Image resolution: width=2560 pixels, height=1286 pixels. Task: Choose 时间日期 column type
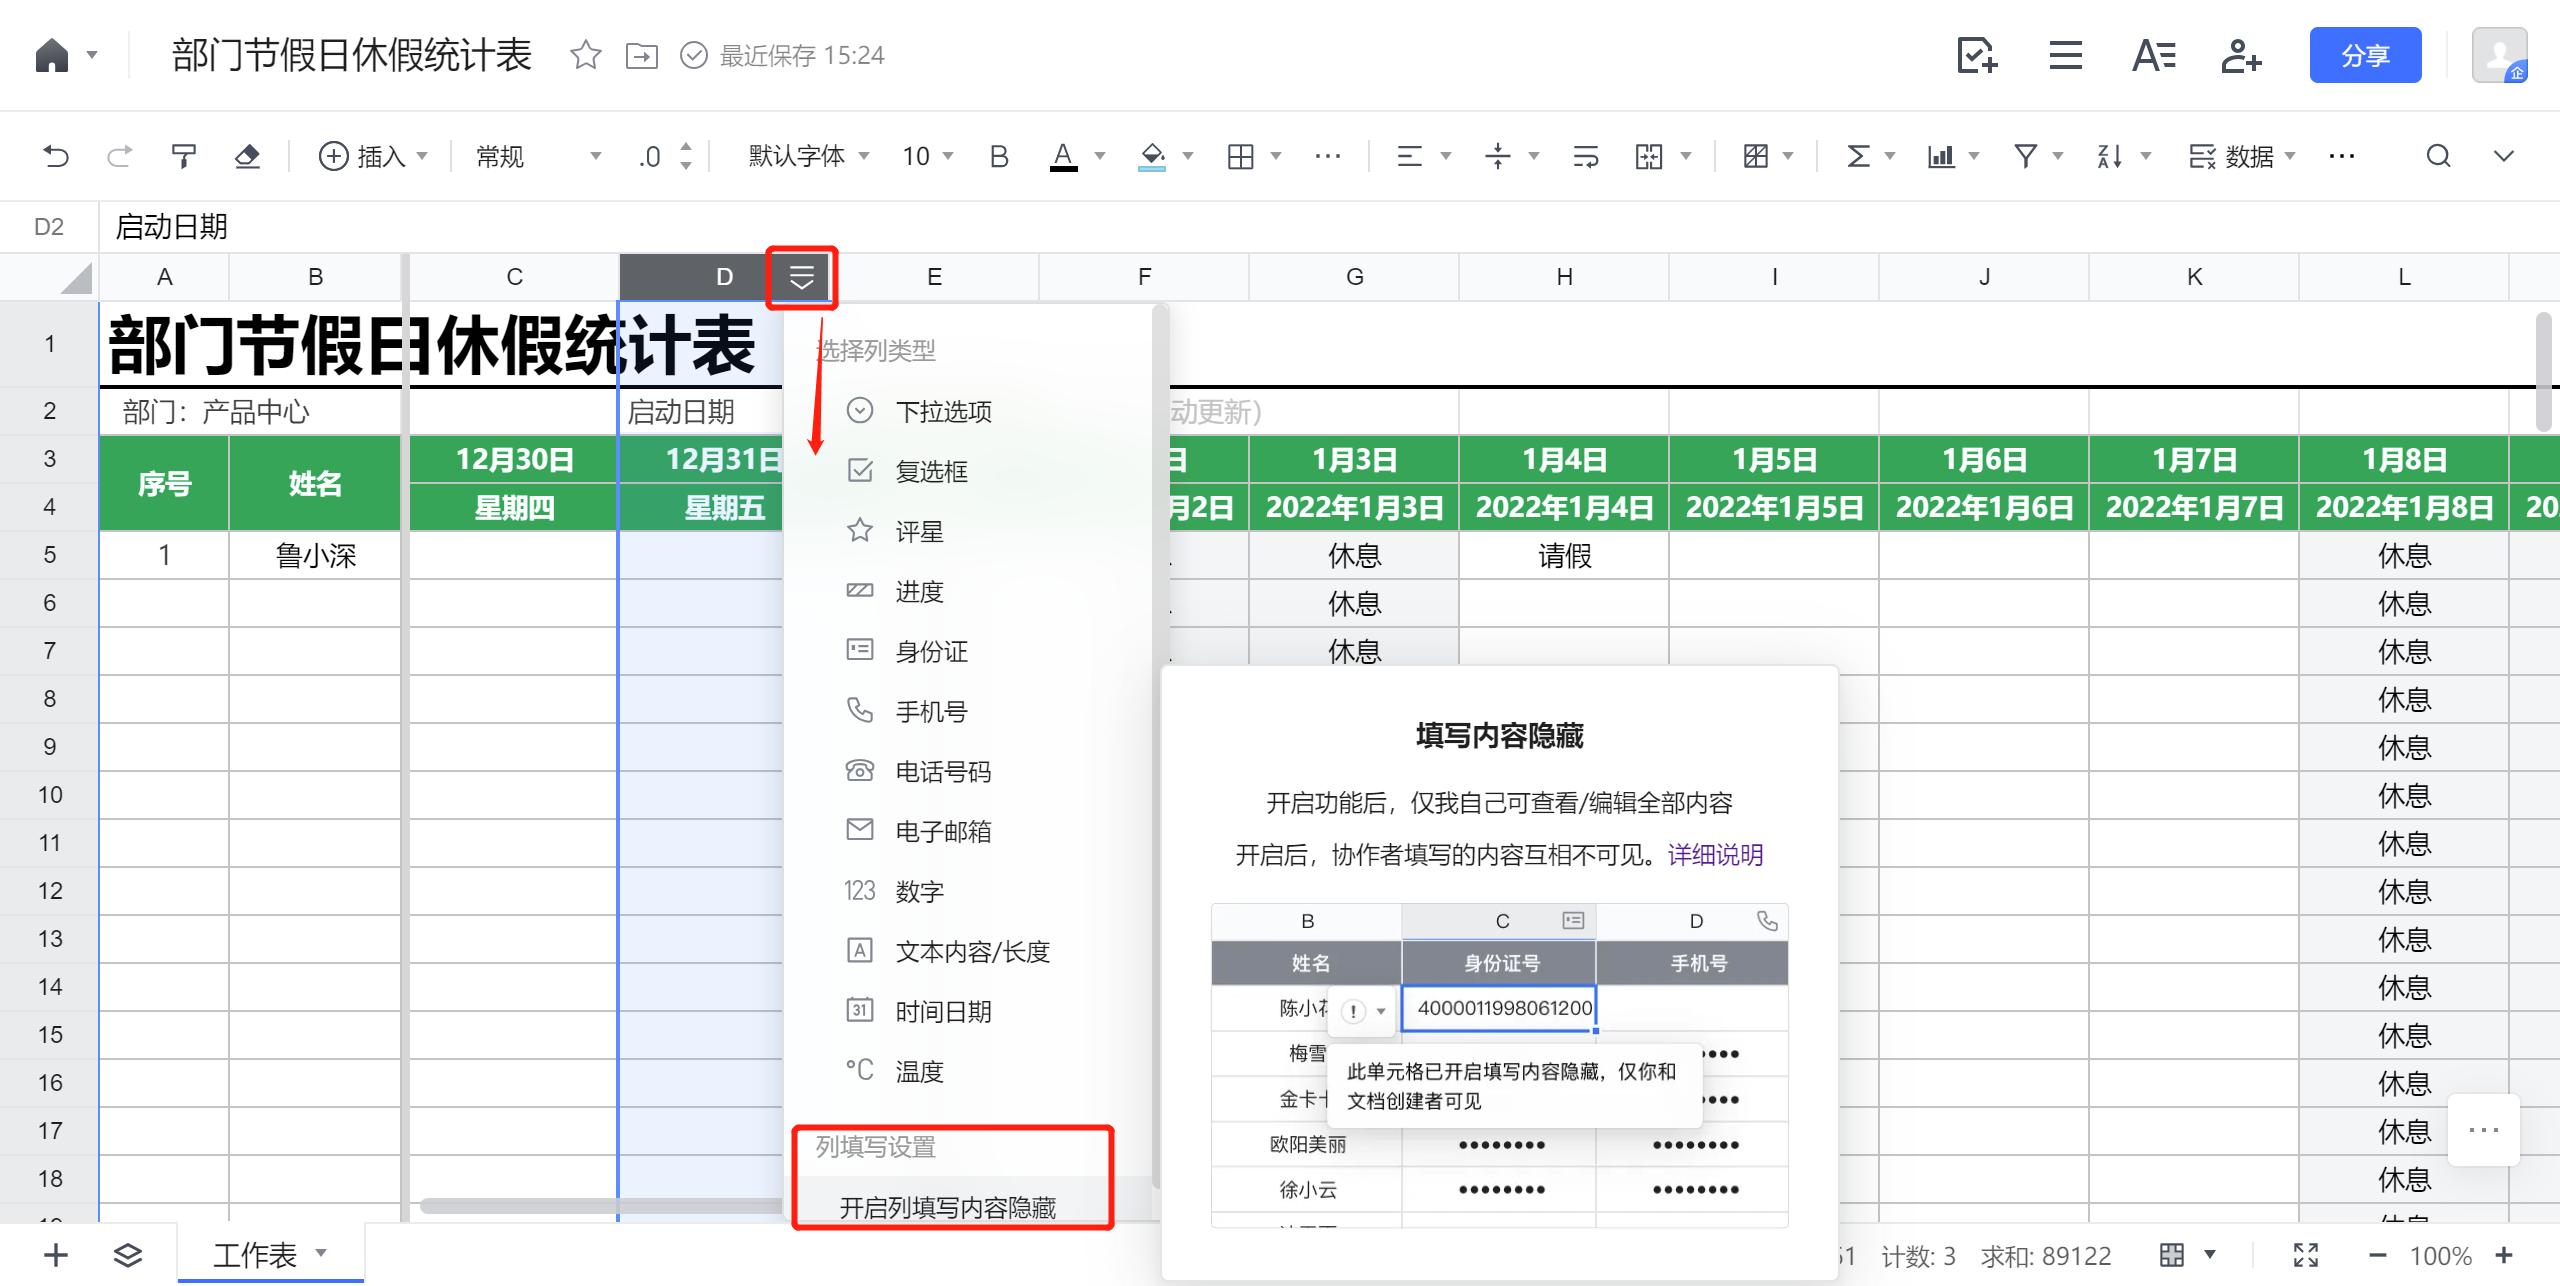pyautogui.click(x=943, y=1011)
